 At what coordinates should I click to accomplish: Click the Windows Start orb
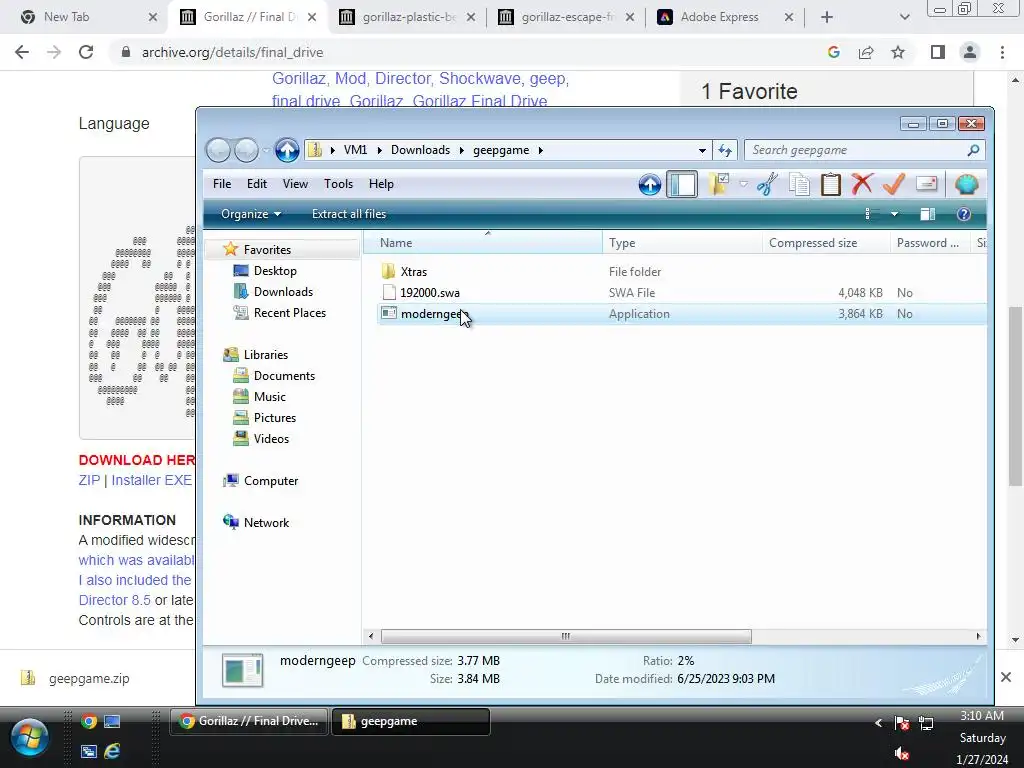click(29, 737)
